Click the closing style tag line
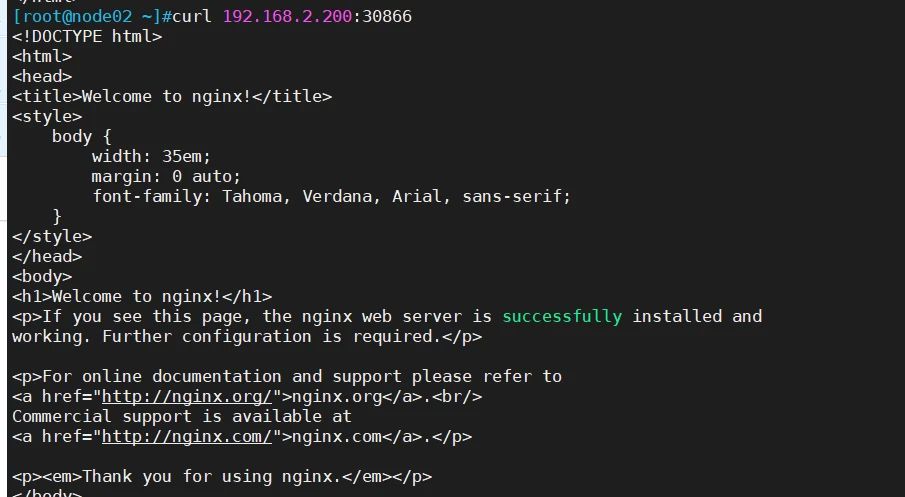The image size is (905, 497). point(52,237)
